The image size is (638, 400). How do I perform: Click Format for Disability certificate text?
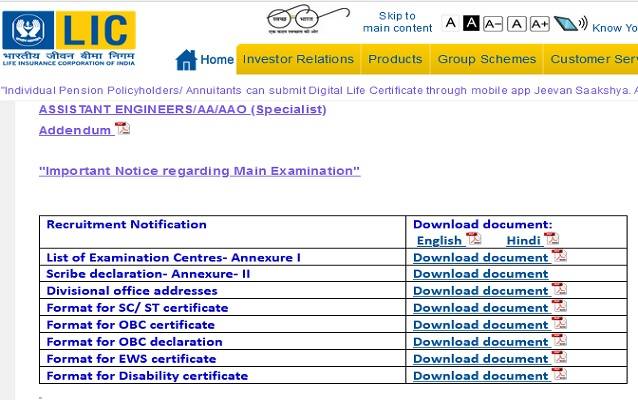tap(147, 376)
